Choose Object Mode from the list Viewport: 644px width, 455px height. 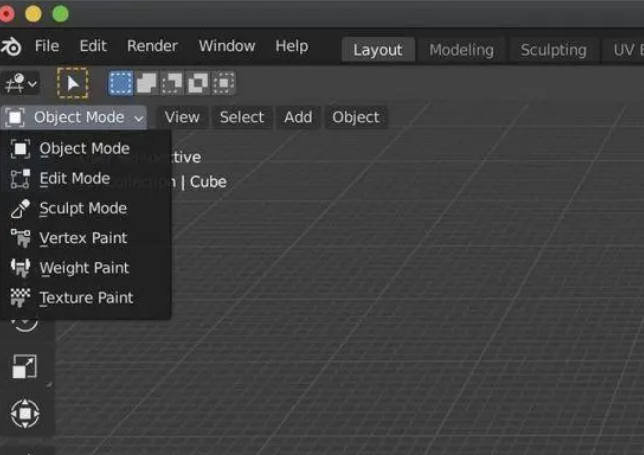pyautogui.click(x=86, y=148)
